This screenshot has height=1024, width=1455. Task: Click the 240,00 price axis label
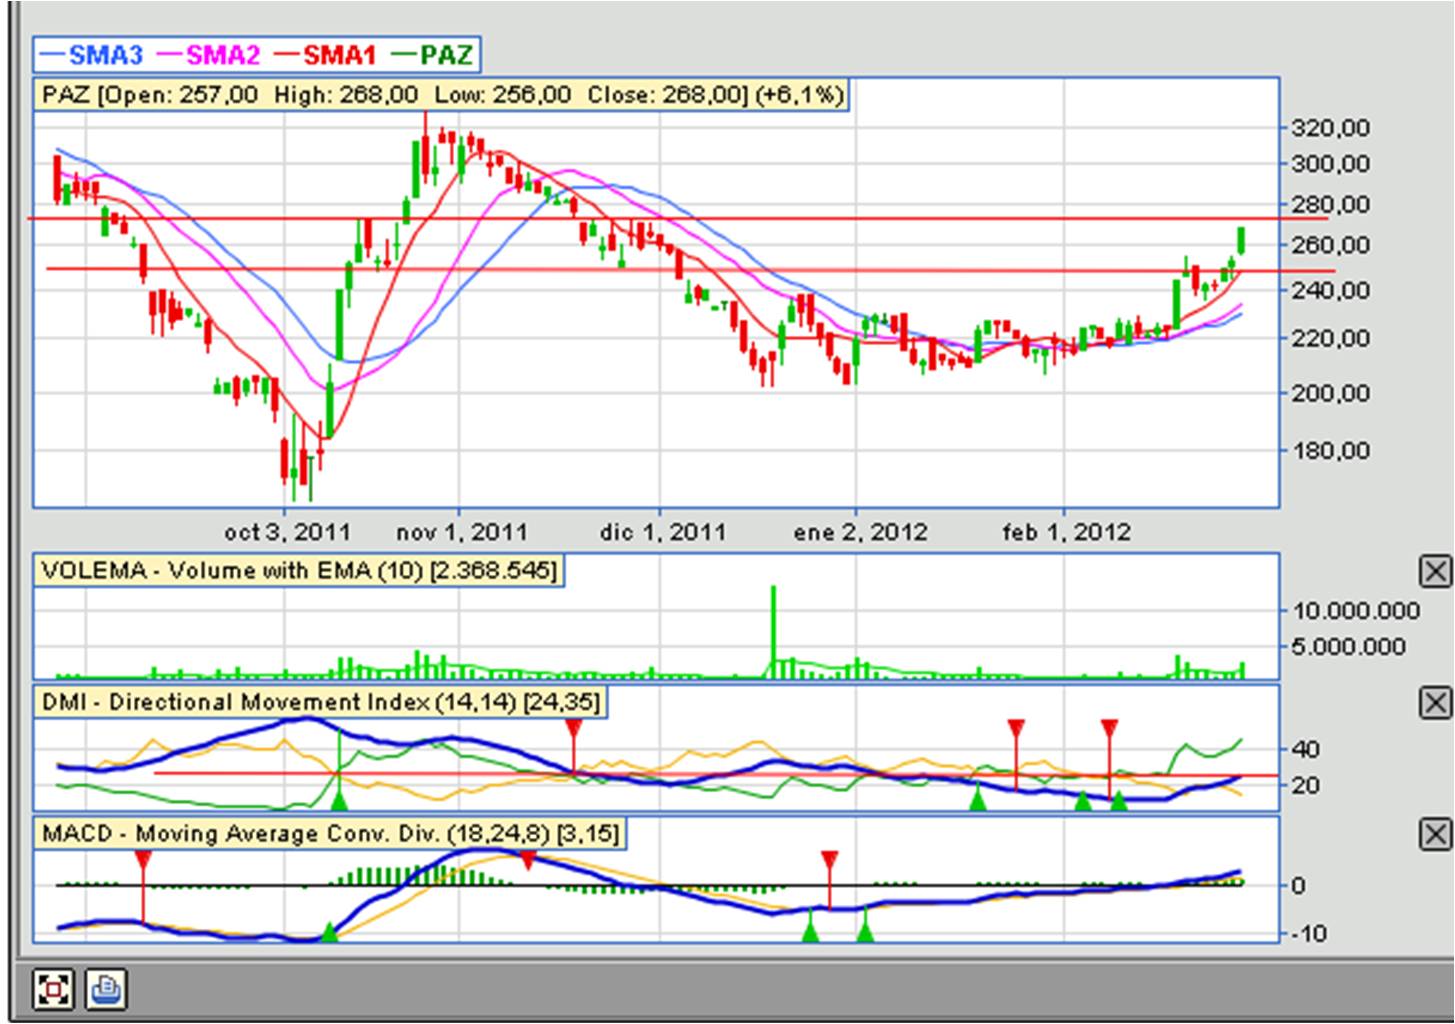click(x=1331, y=290)
